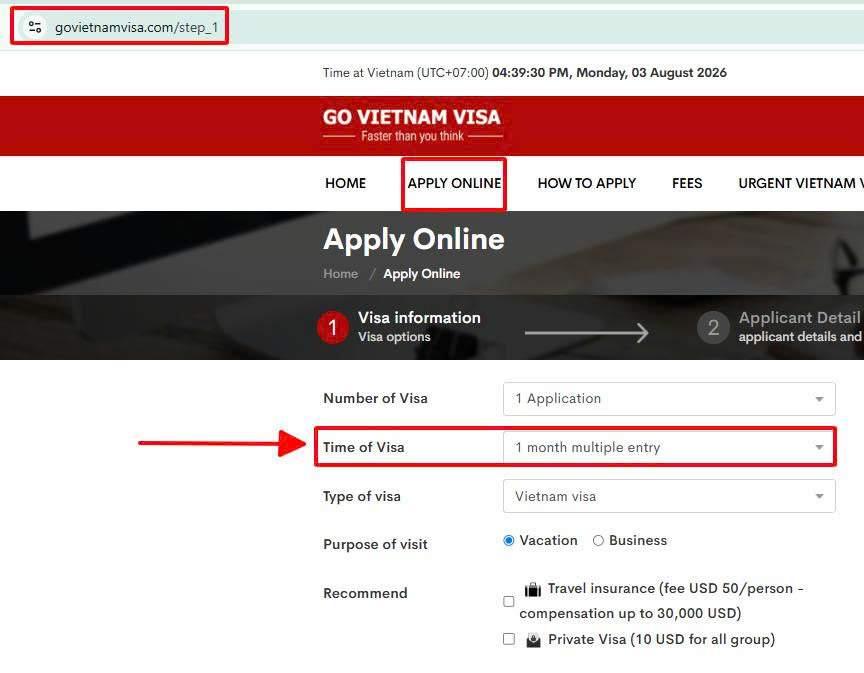Open the Type of visa dropdown
864x673 pixels.
click(669, 496)
